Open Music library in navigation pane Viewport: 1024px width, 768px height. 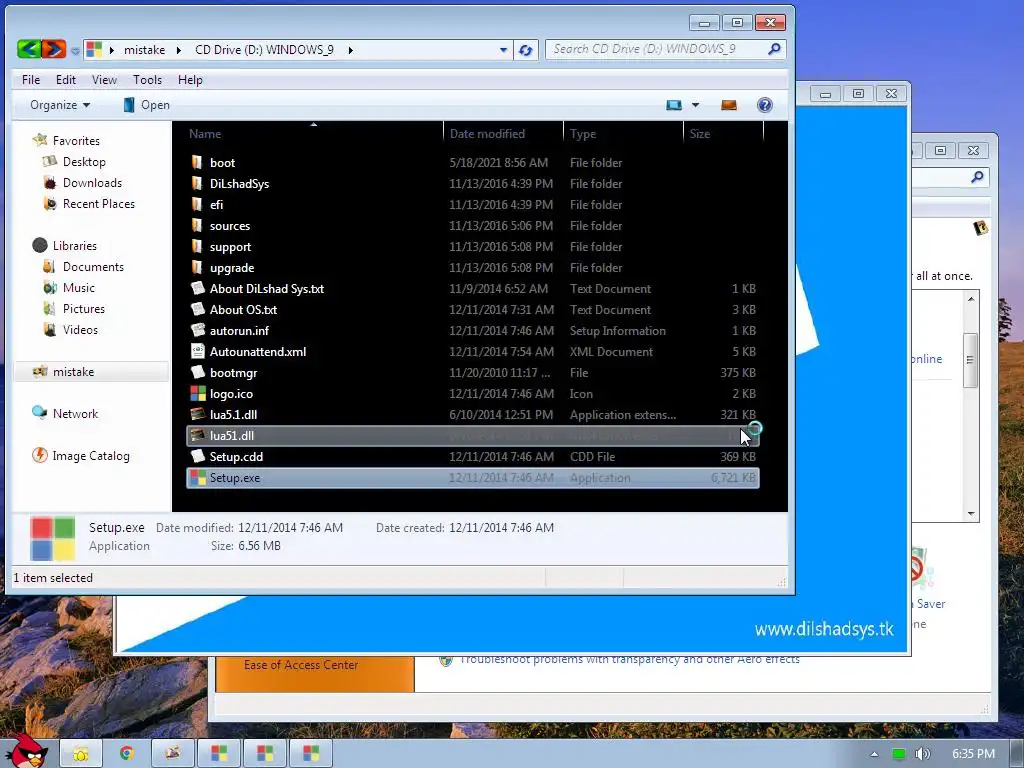coord(78,288)
